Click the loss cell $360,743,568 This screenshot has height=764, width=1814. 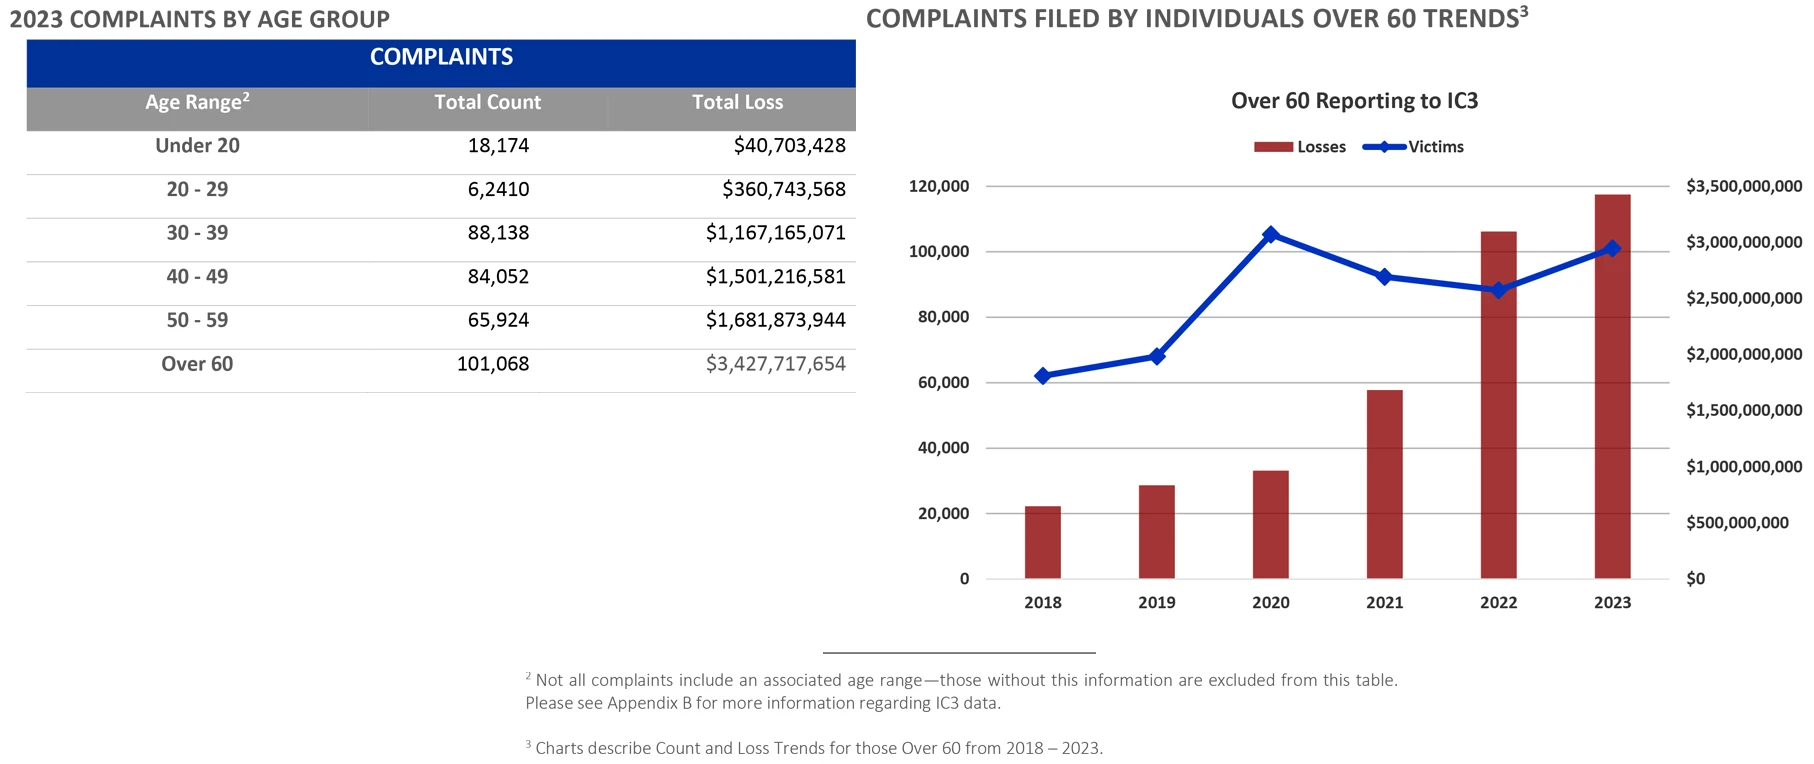point(784,190)
